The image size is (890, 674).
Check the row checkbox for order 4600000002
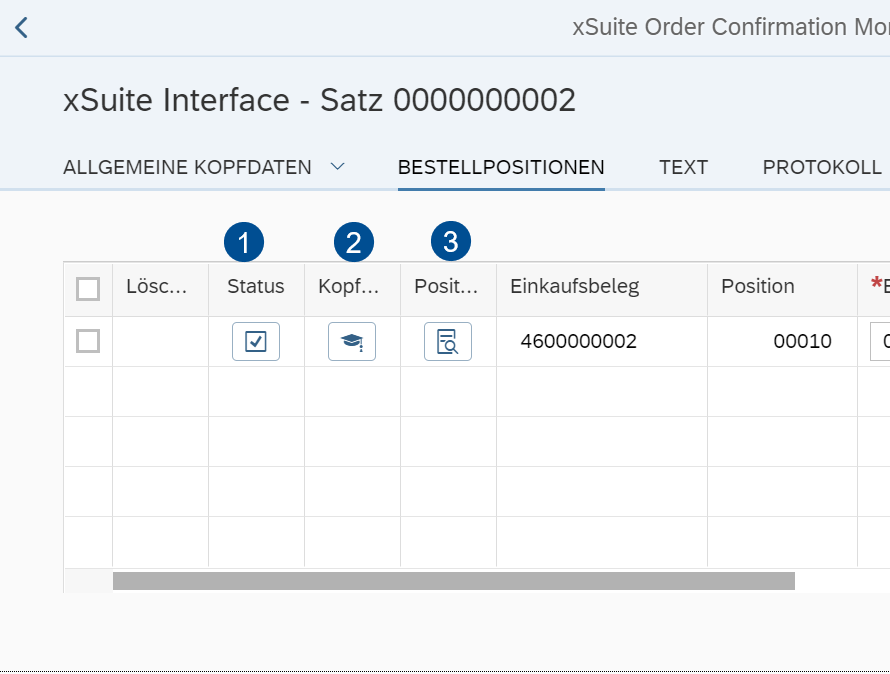[87, 341]
